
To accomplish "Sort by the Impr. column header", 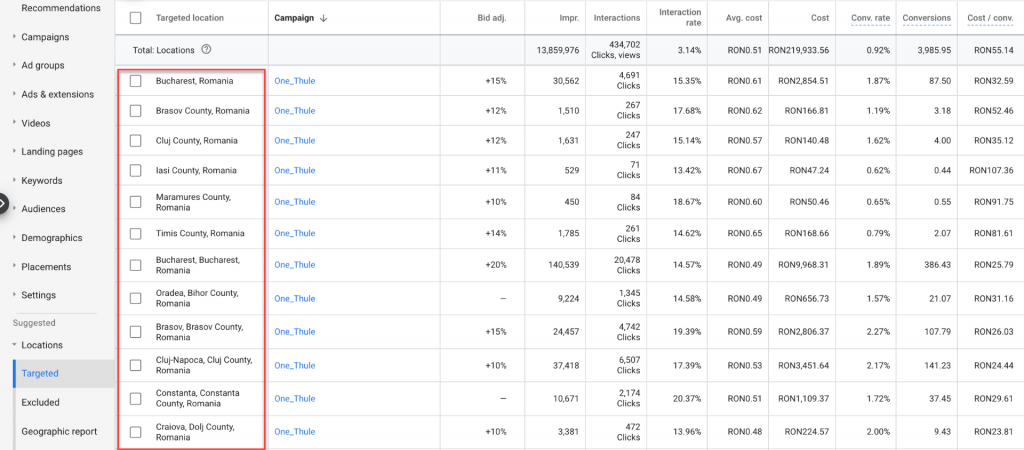I will 565,18.
